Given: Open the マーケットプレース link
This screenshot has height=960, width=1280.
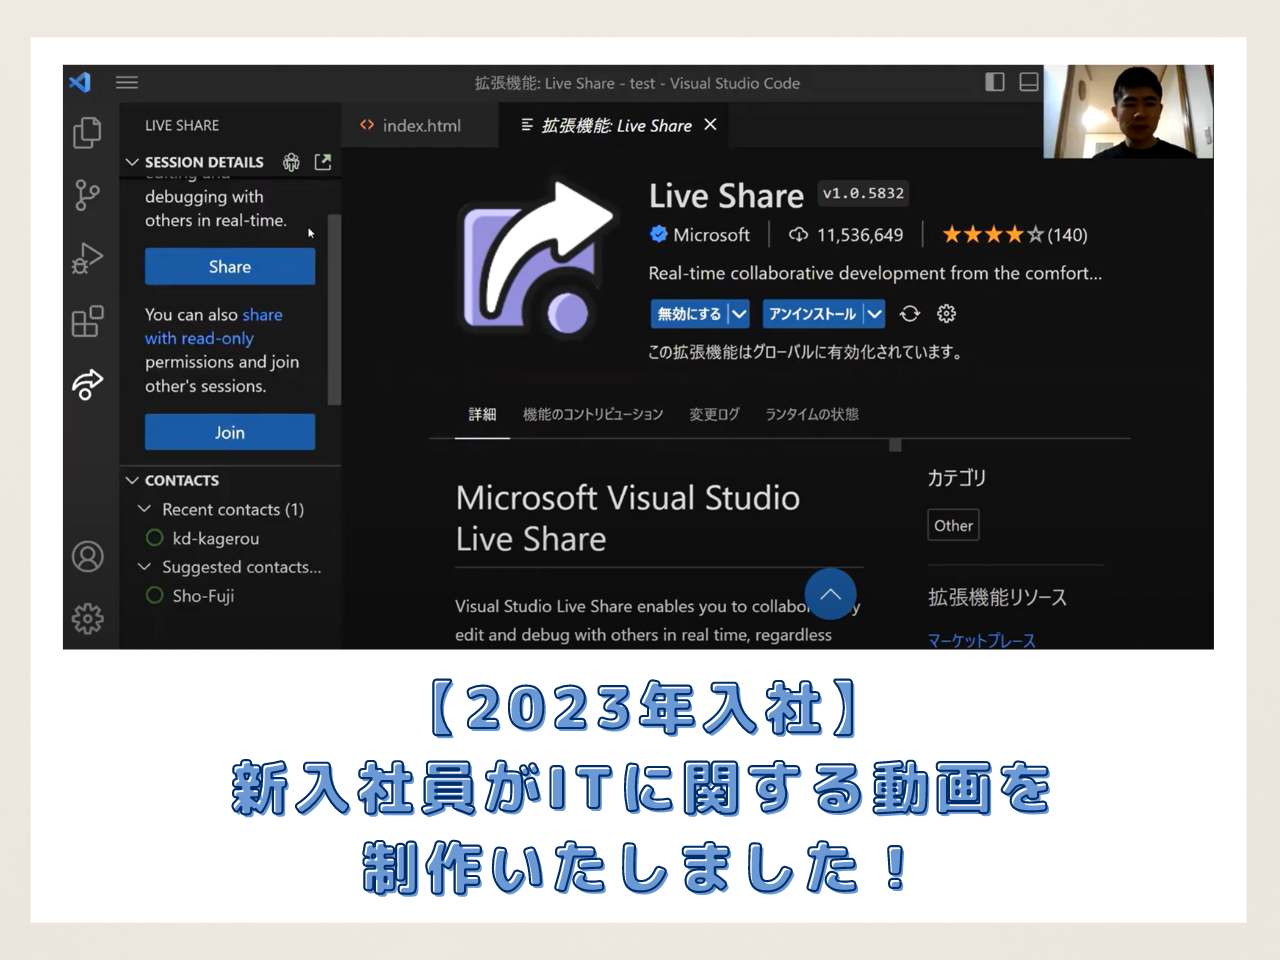Looking at the screenshot, I should coord(981,640).
